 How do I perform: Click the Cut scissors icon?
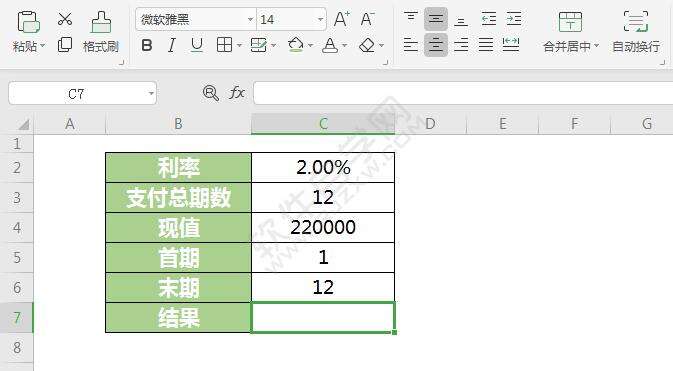click(65, 19)
